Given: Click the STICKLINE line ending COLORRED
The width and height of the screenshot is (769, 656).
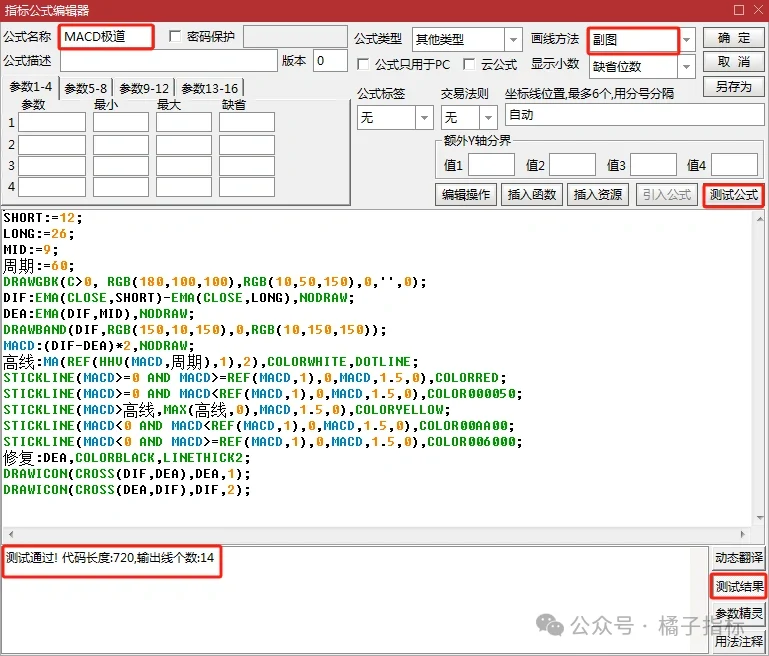Looking at the screenshot, I should (x=255, y=378).
